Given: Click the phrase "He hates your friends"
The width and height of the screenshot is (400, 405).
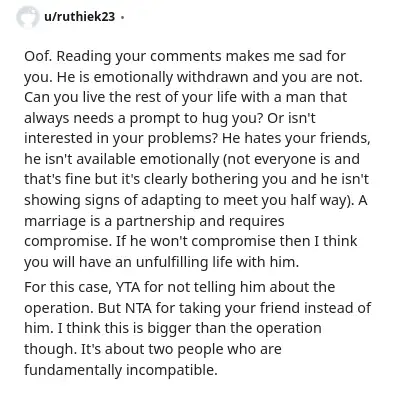Looking at the screenshot, I should click(296, 138).
